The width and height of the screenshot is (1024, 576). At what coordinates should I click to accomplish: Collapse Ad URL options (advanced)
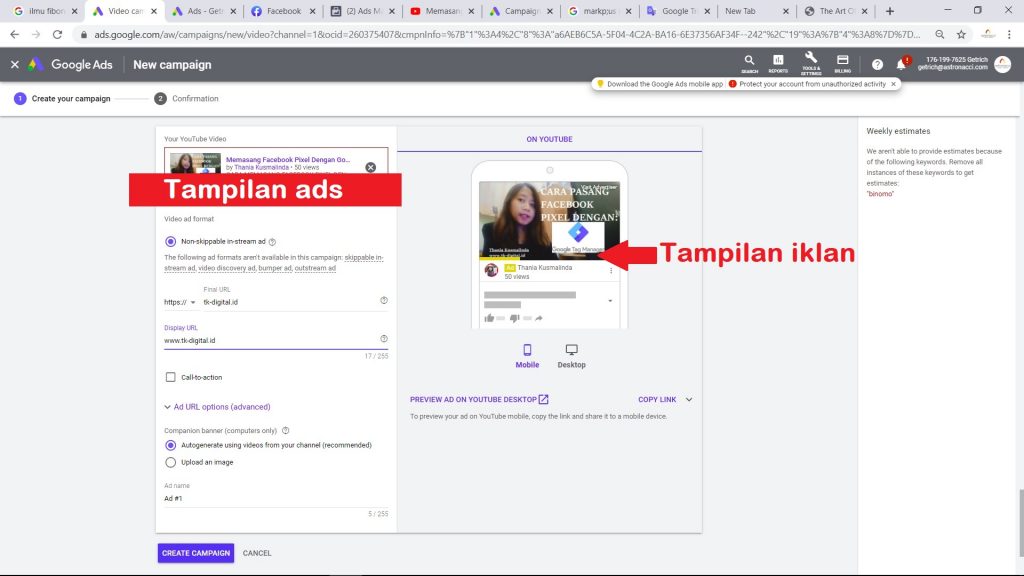click(x=216, y=407)
